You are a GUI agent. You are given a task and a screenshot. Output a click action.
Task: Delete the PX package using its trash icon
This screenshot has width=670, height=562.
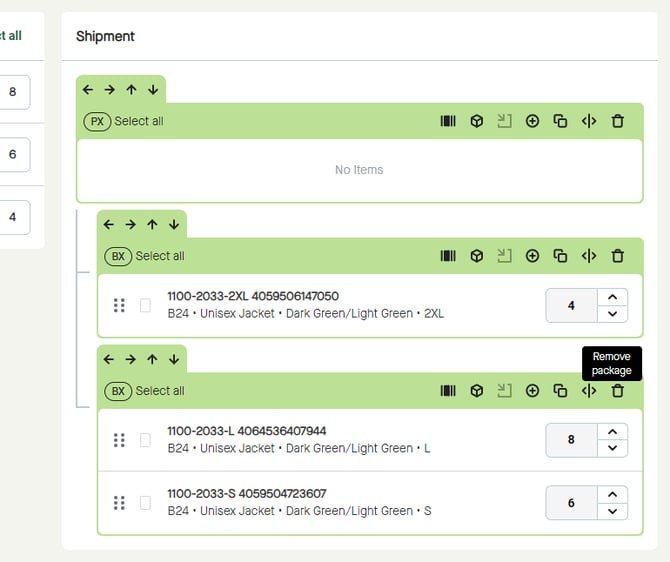point(617,121)
